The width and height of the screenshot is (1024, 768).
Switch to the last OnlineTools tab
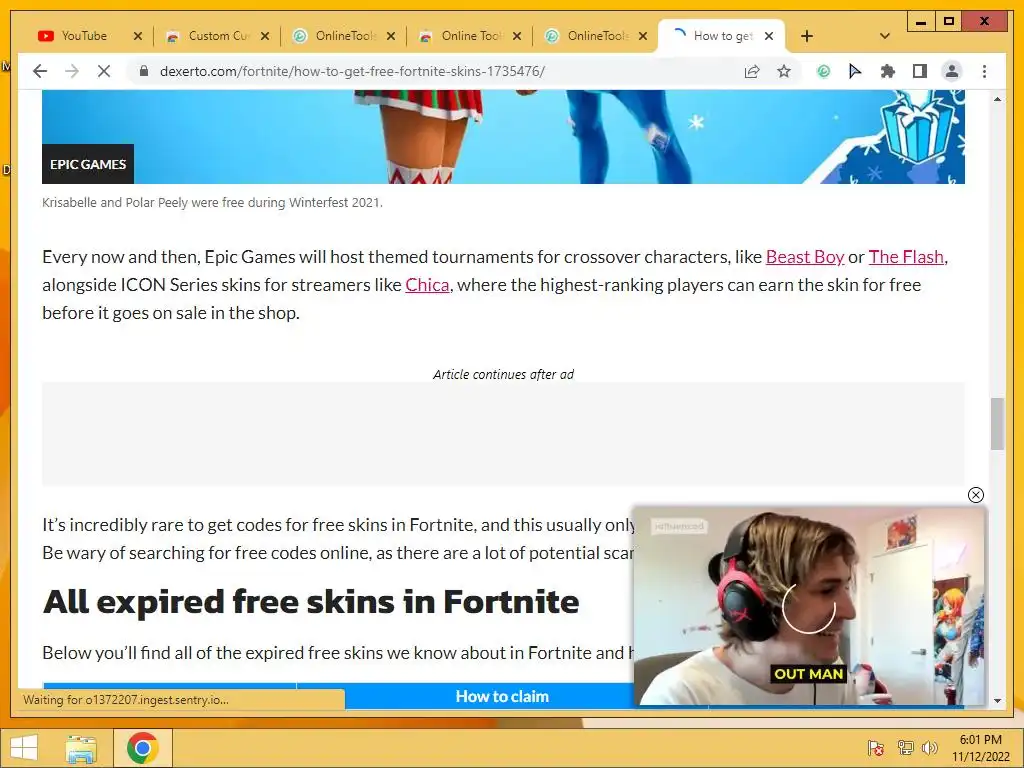coord(596,36)
